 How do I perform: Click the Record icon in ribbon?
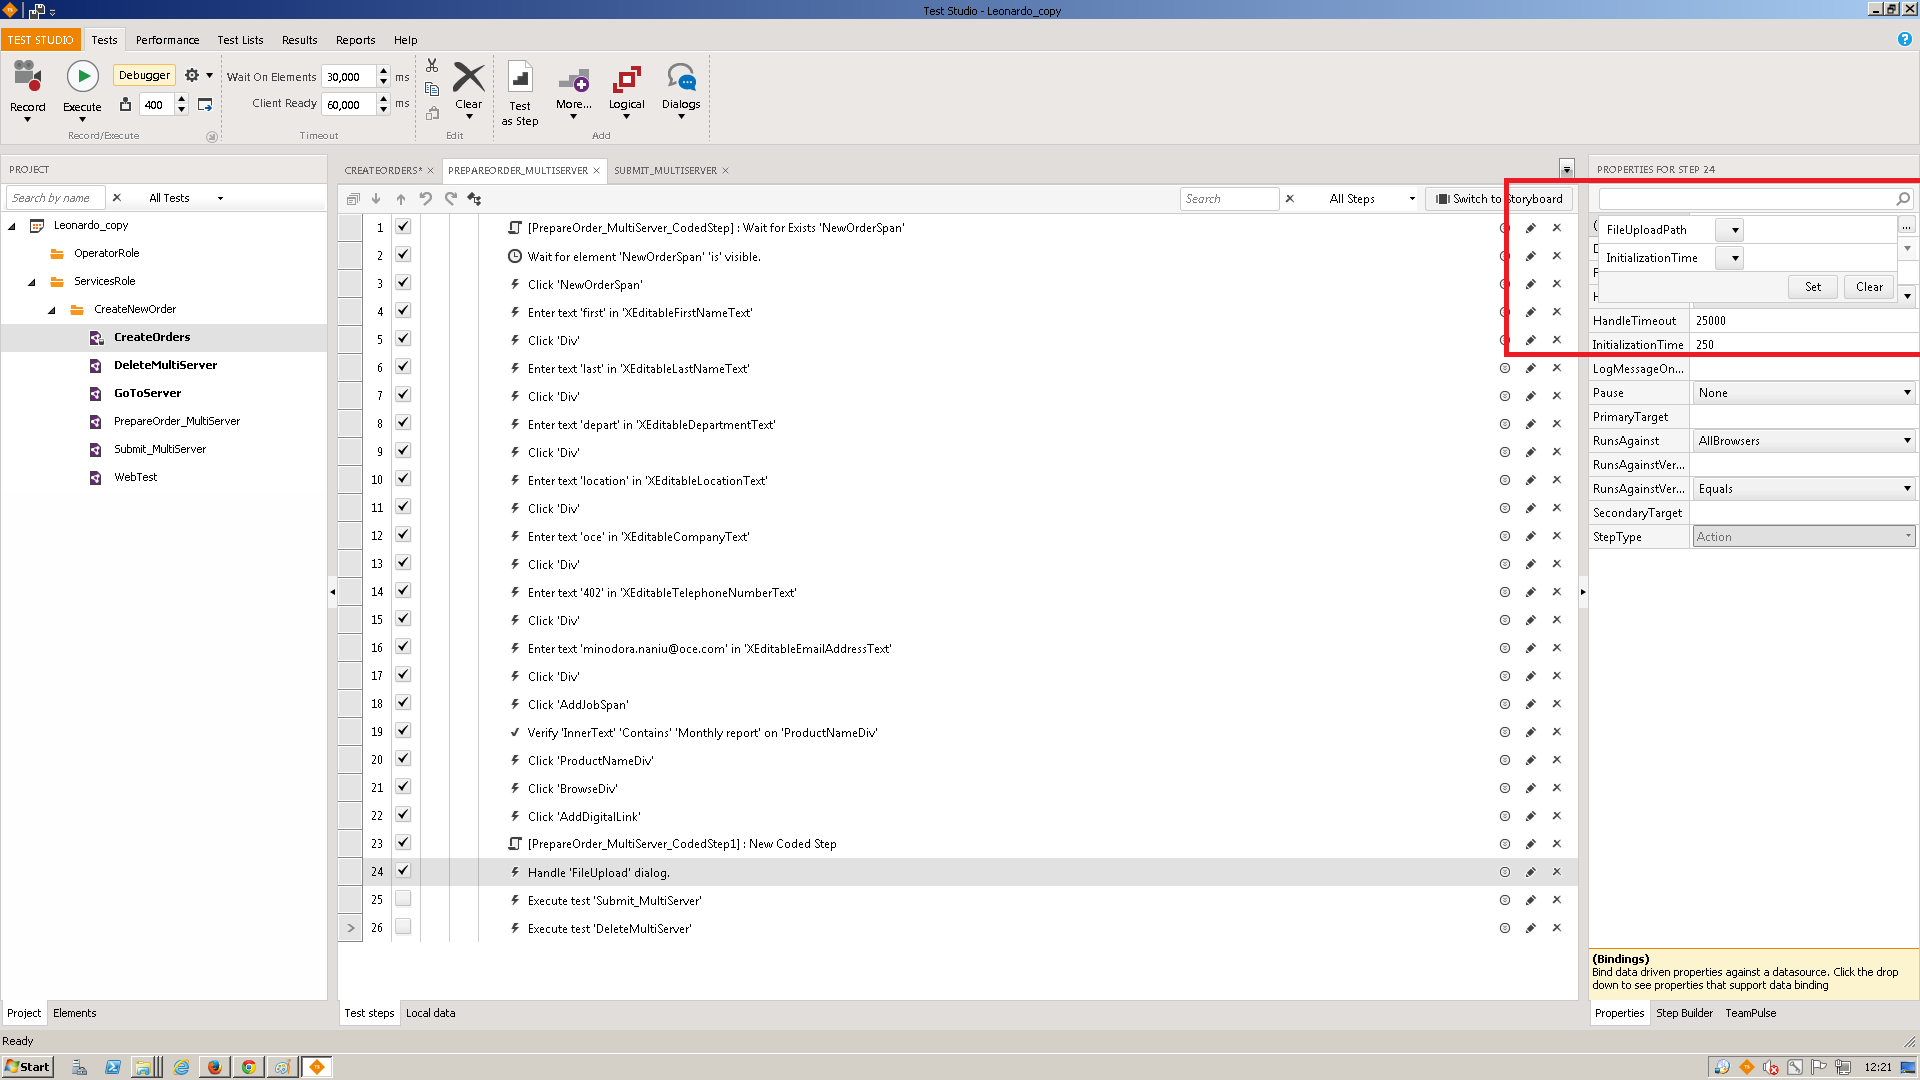click(x=27, y=78)
